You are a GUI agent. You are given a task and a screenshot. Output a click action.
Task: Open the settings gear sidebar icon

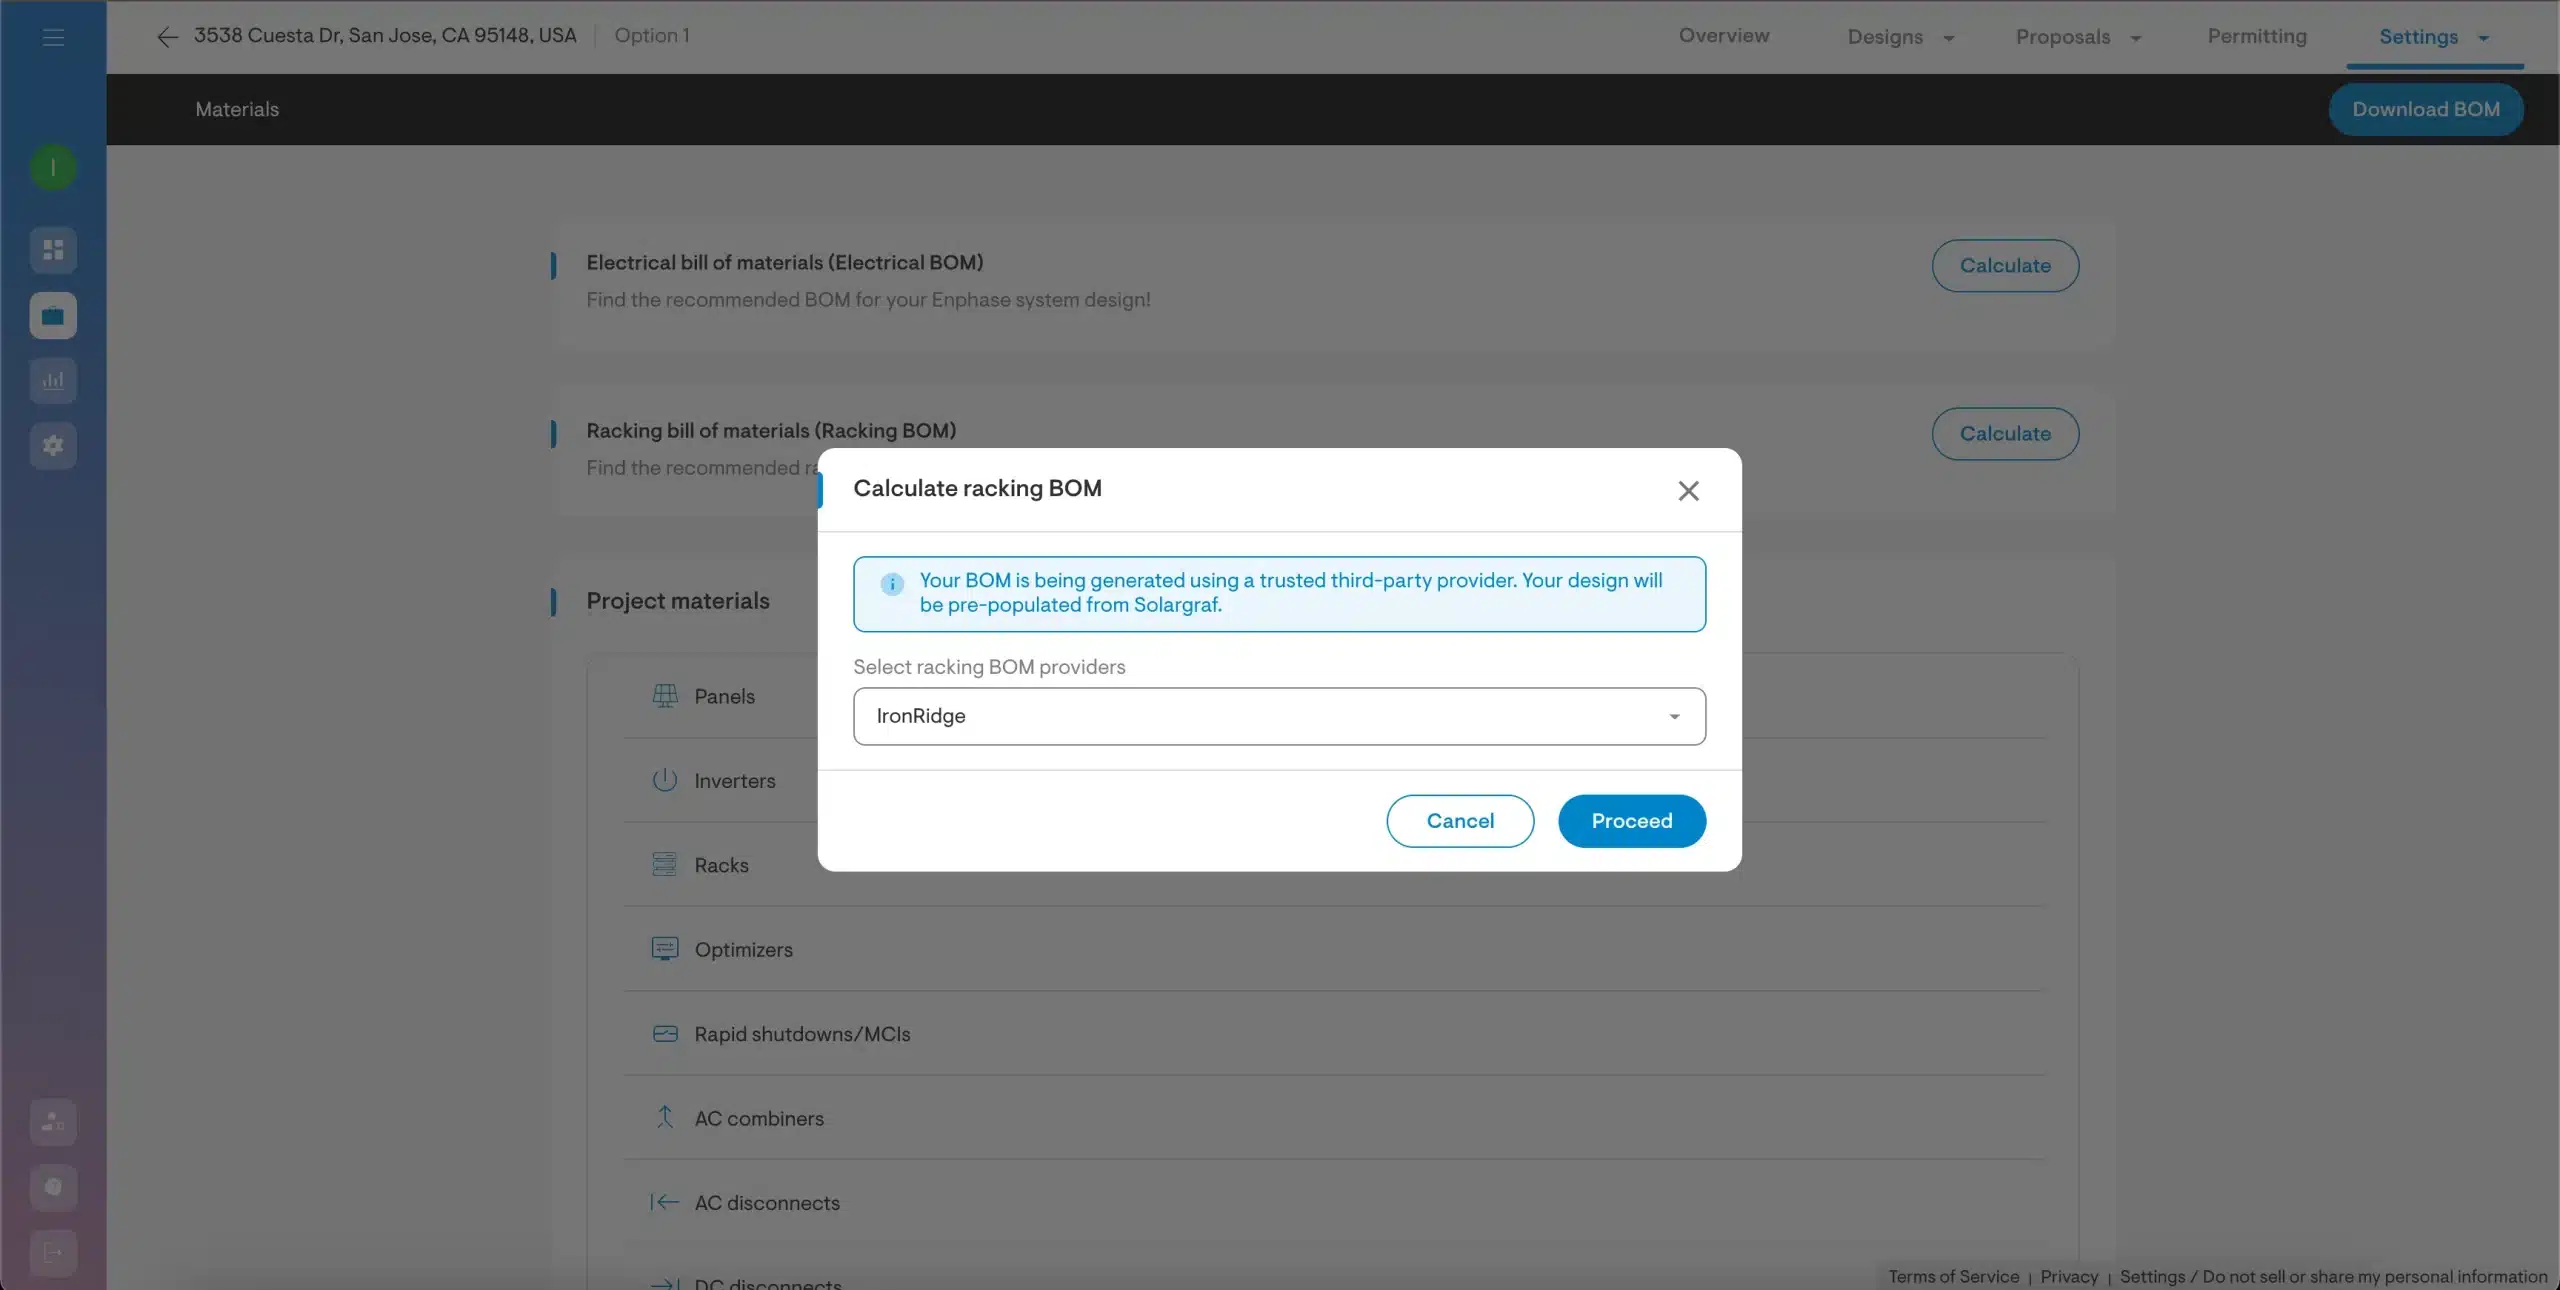click(53, 446)
